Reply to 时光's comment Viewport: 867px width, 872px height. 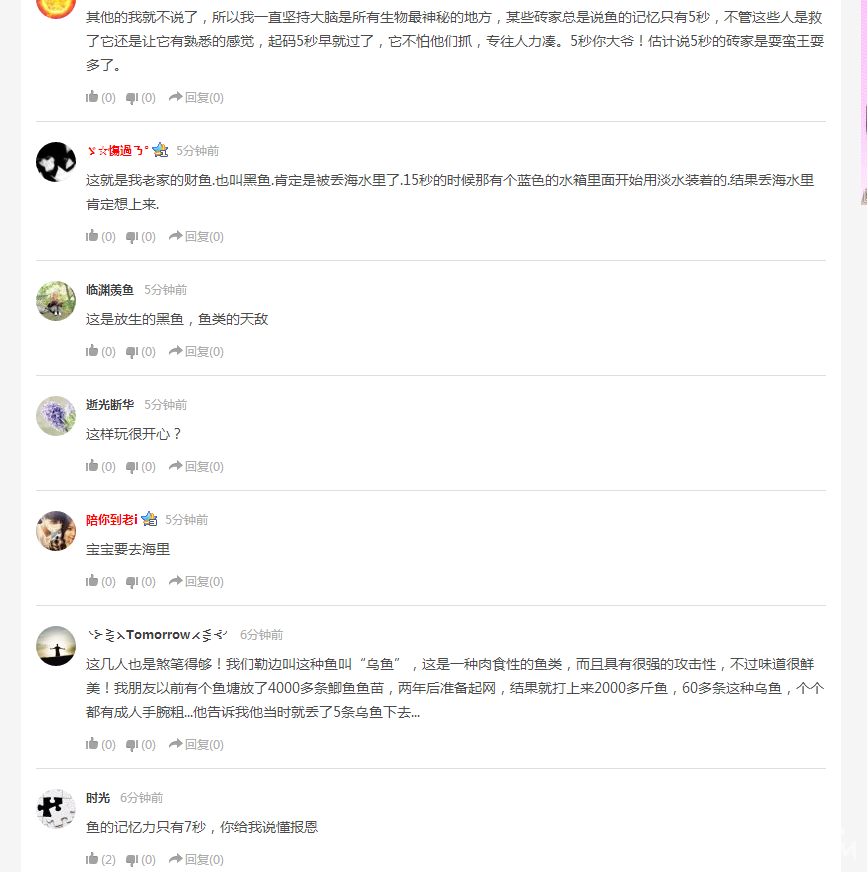[x=196, y=859]
